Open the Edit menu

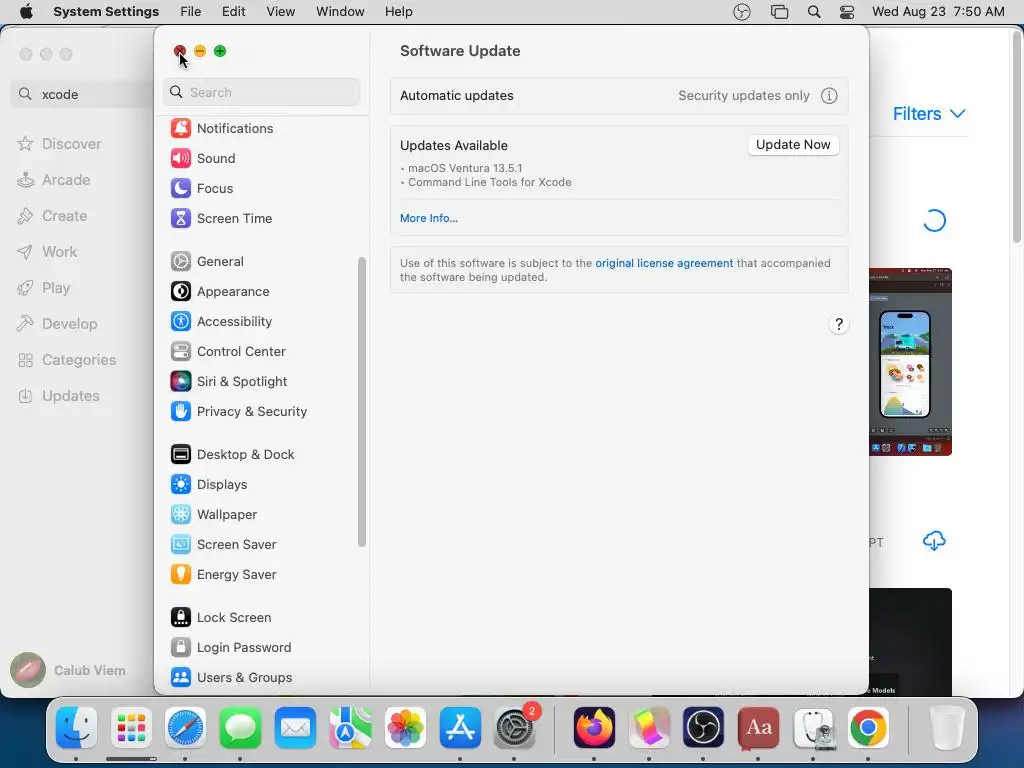(x=234, y=12)
